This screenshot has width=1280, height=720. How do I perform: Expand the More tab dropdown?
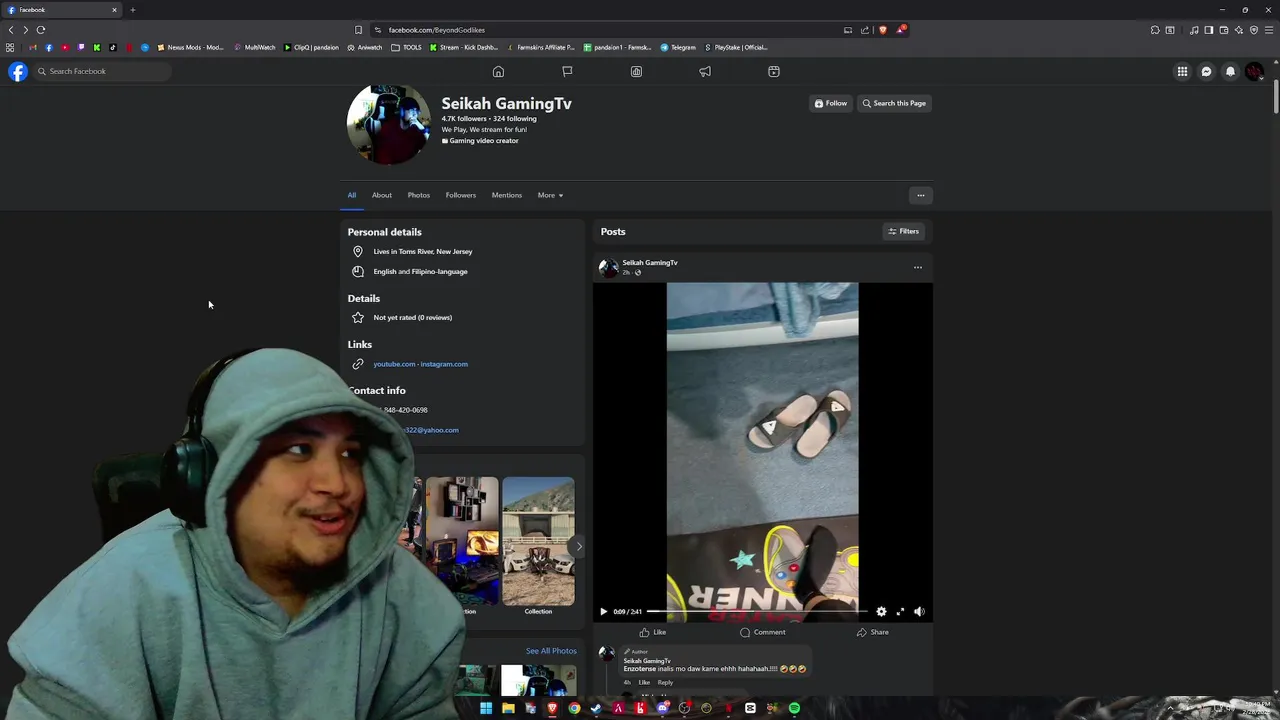click(550, 195)
